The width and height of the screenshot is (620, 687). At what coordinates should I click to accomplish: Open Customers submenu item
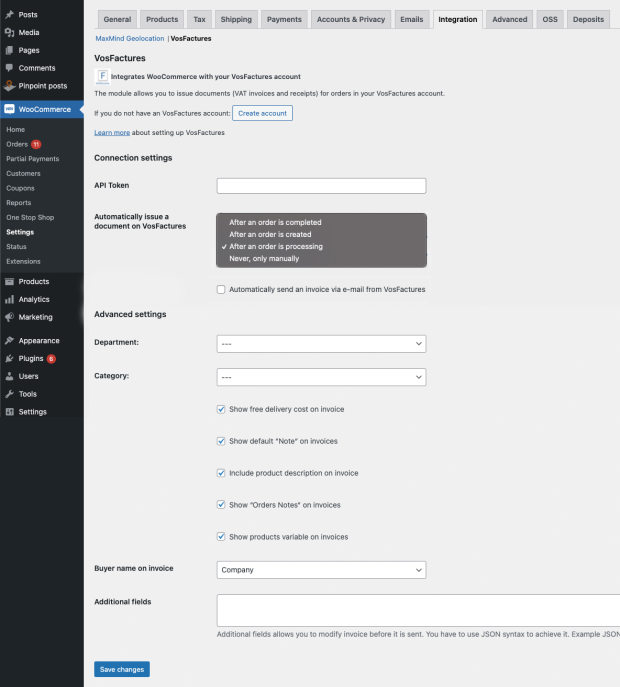point(23,174)
